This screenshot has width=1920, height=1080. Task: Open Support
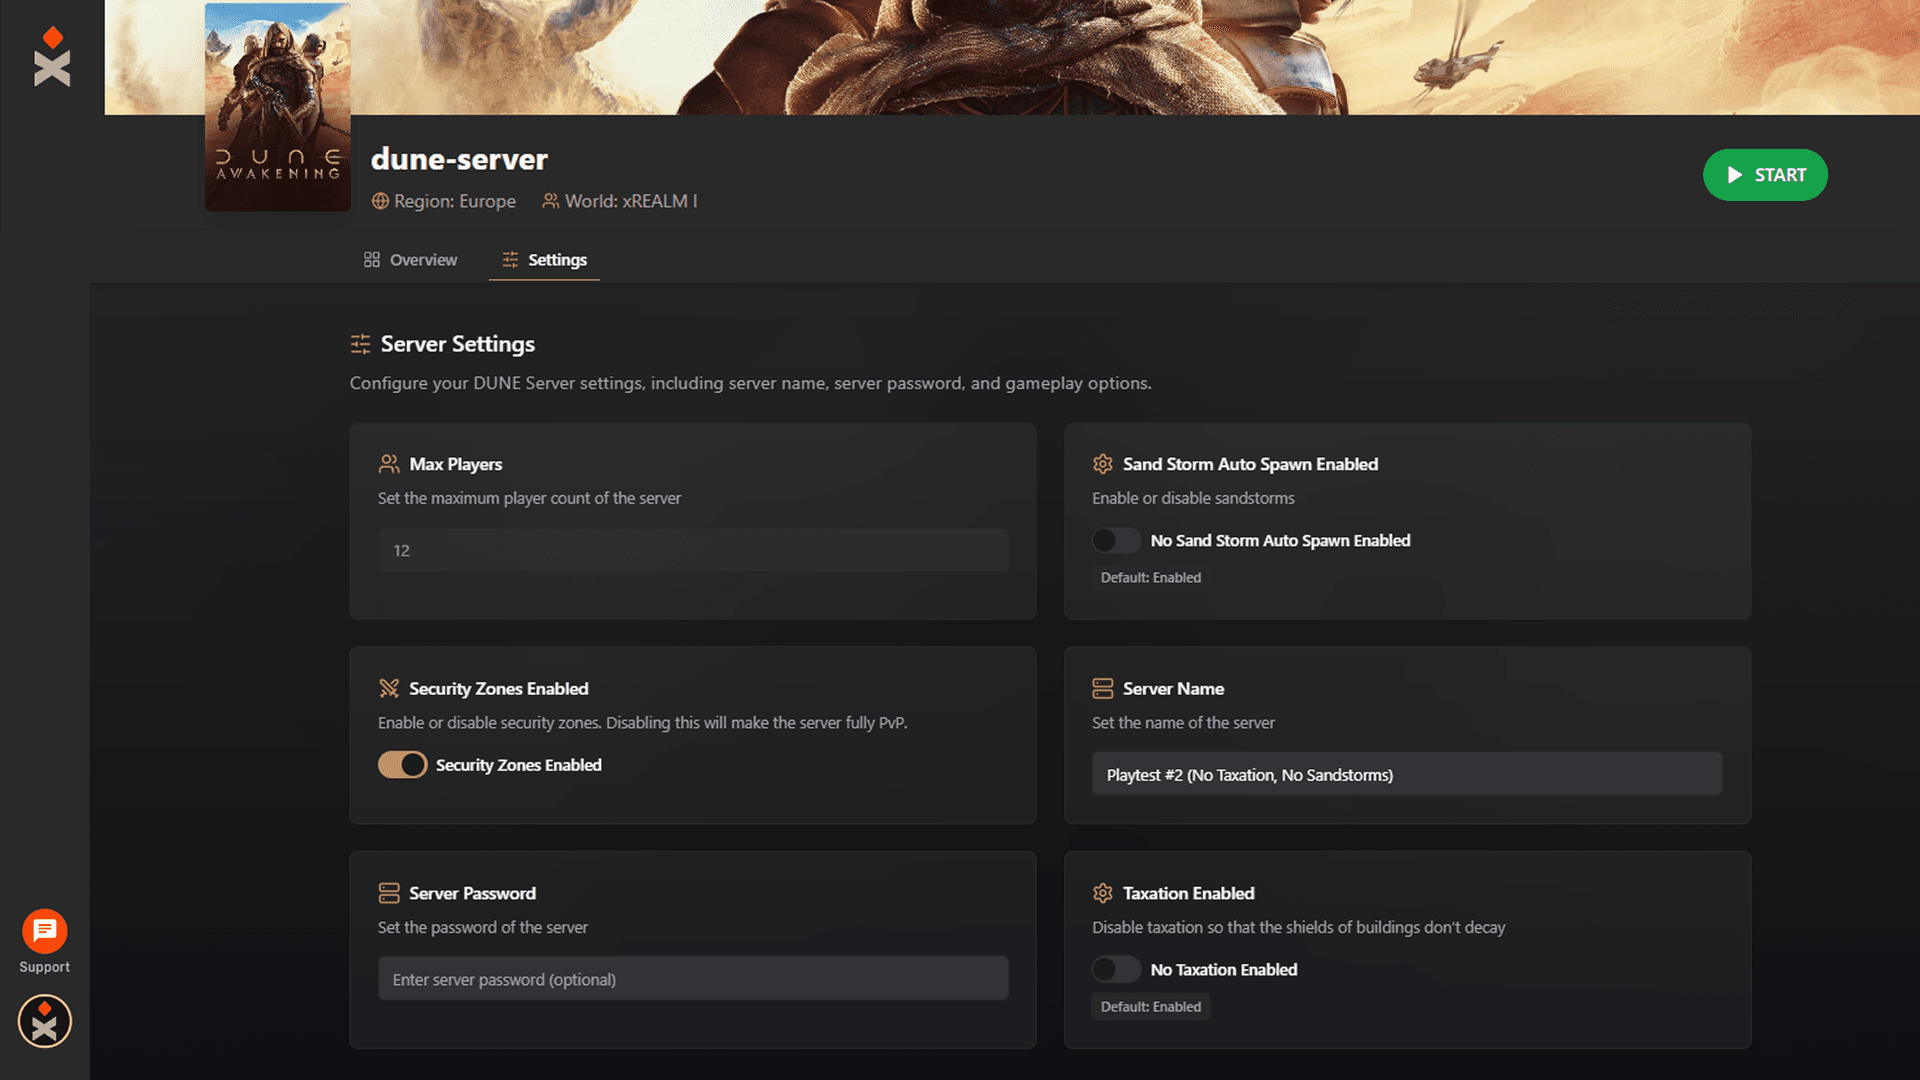(x=44, y=940)
